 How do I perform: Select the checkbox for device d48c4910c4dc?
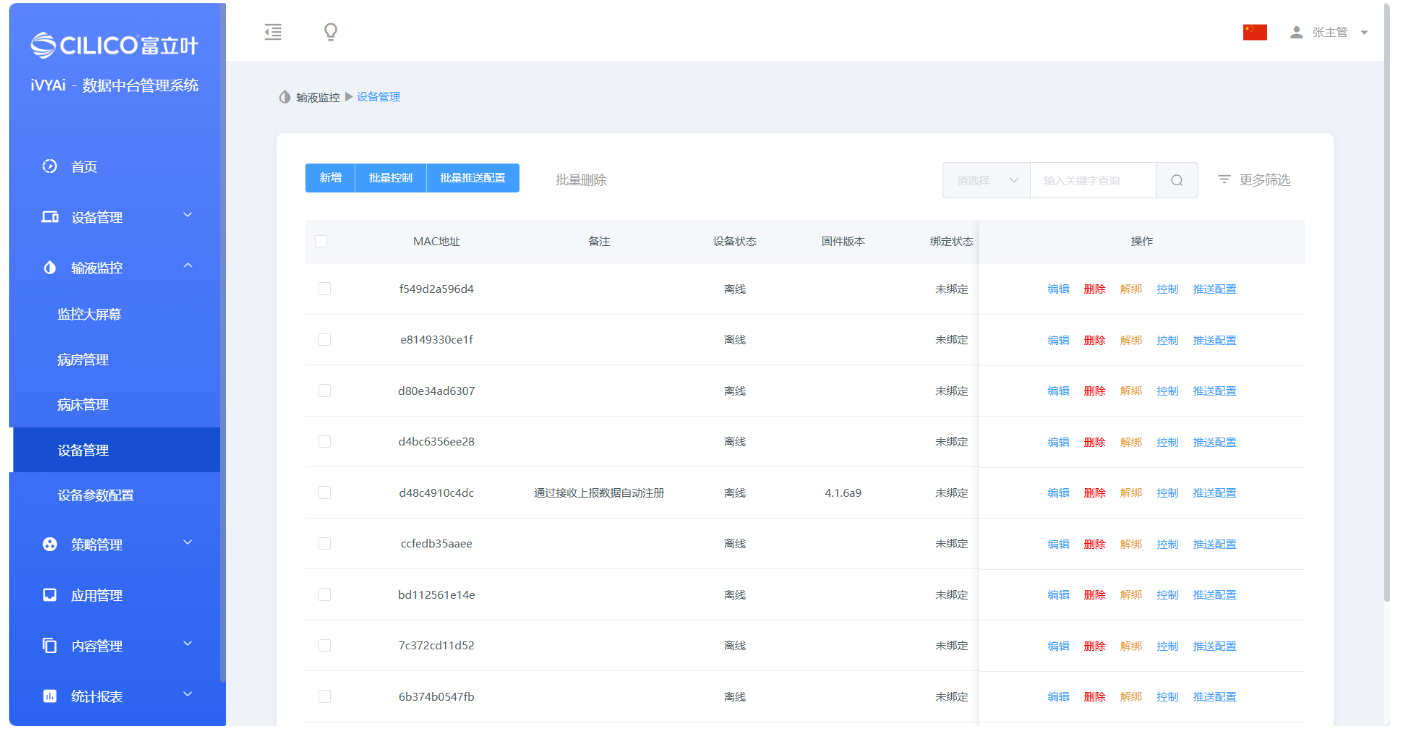tap(324, 492)
